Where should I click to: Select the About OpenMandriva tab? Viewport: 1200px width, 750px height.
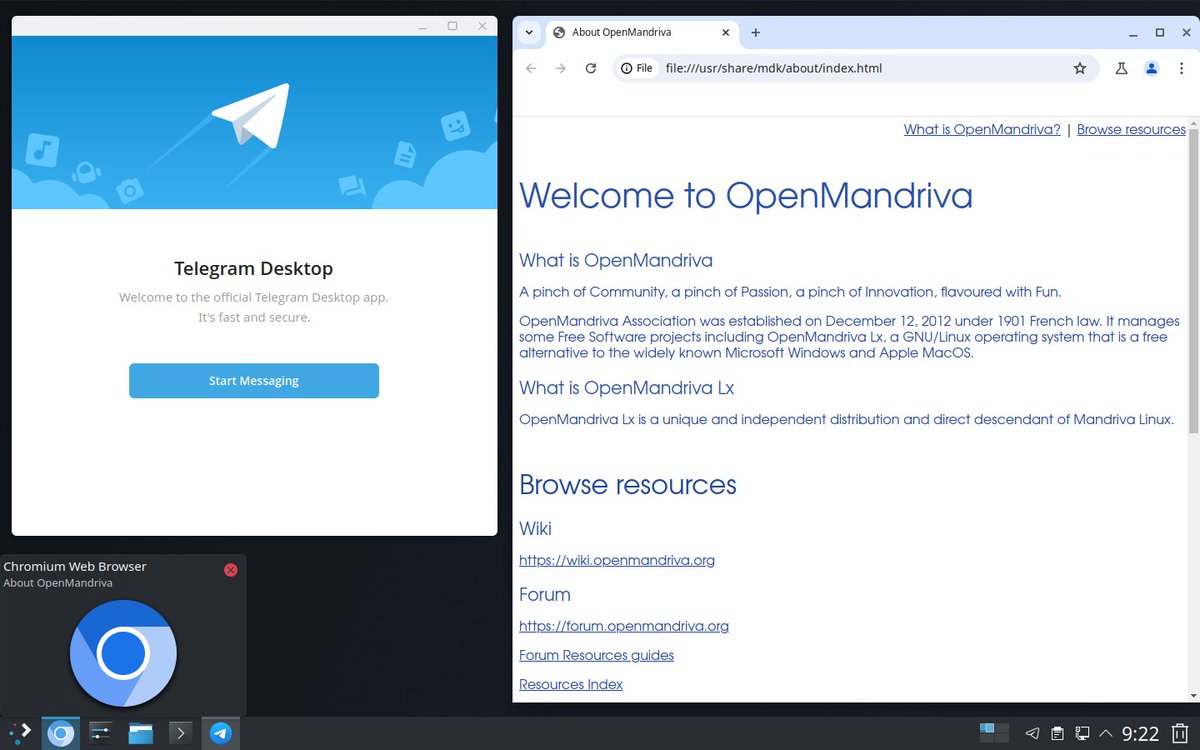click(640, 32)
